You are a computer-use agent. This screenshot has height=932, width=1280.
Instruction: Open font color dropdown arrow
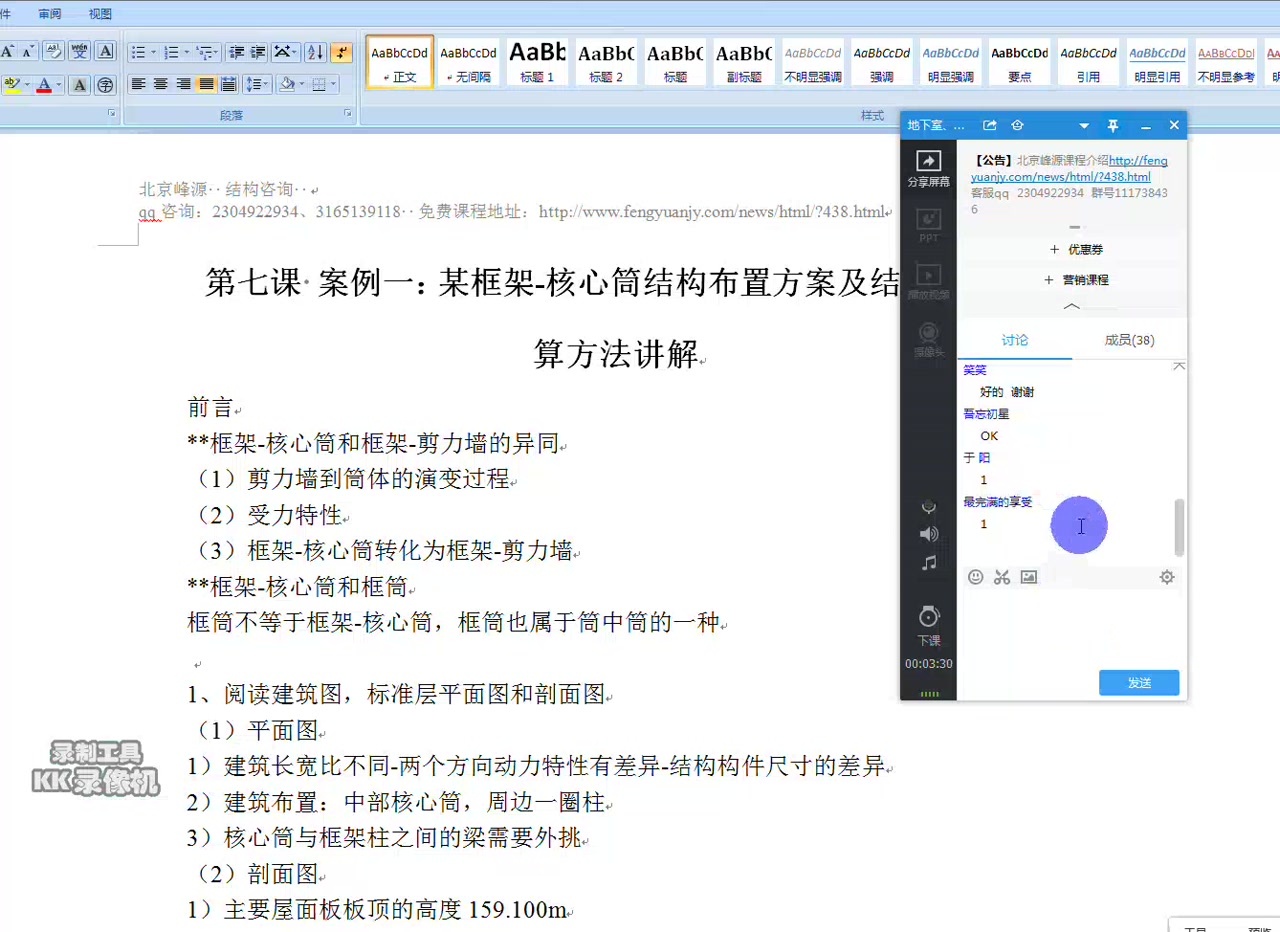point(58,85)
